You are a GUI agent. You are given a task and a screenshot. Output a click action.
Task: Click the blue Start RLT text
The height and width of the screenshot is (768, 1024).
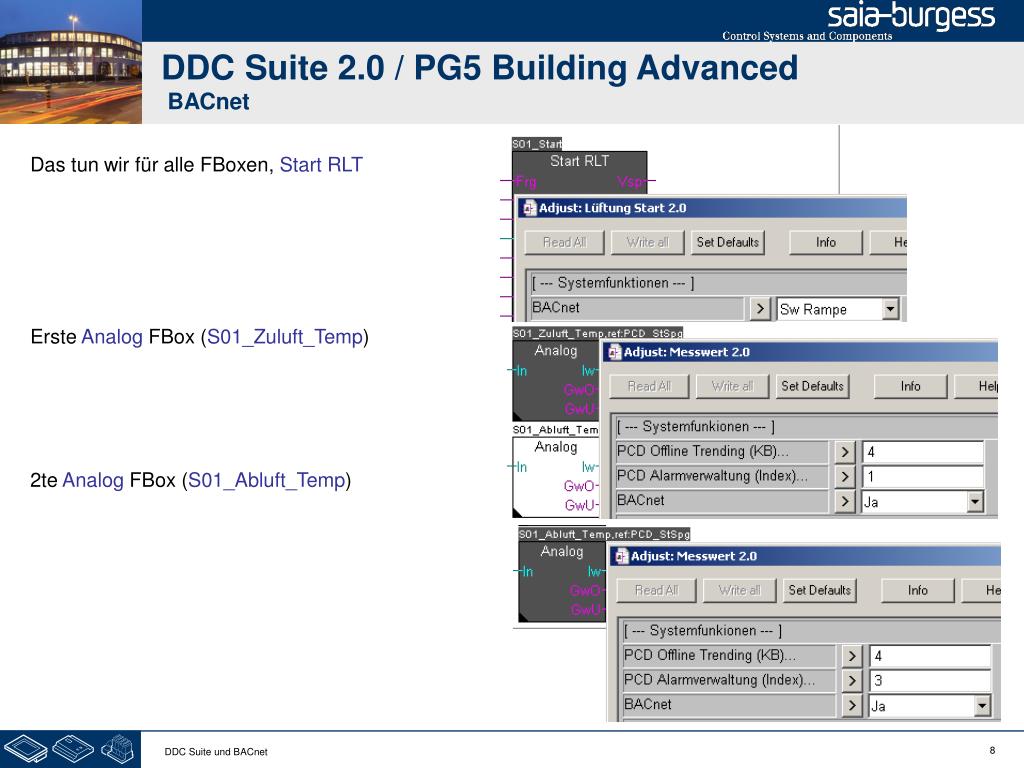pyautogui.click(x=321, y=165)
